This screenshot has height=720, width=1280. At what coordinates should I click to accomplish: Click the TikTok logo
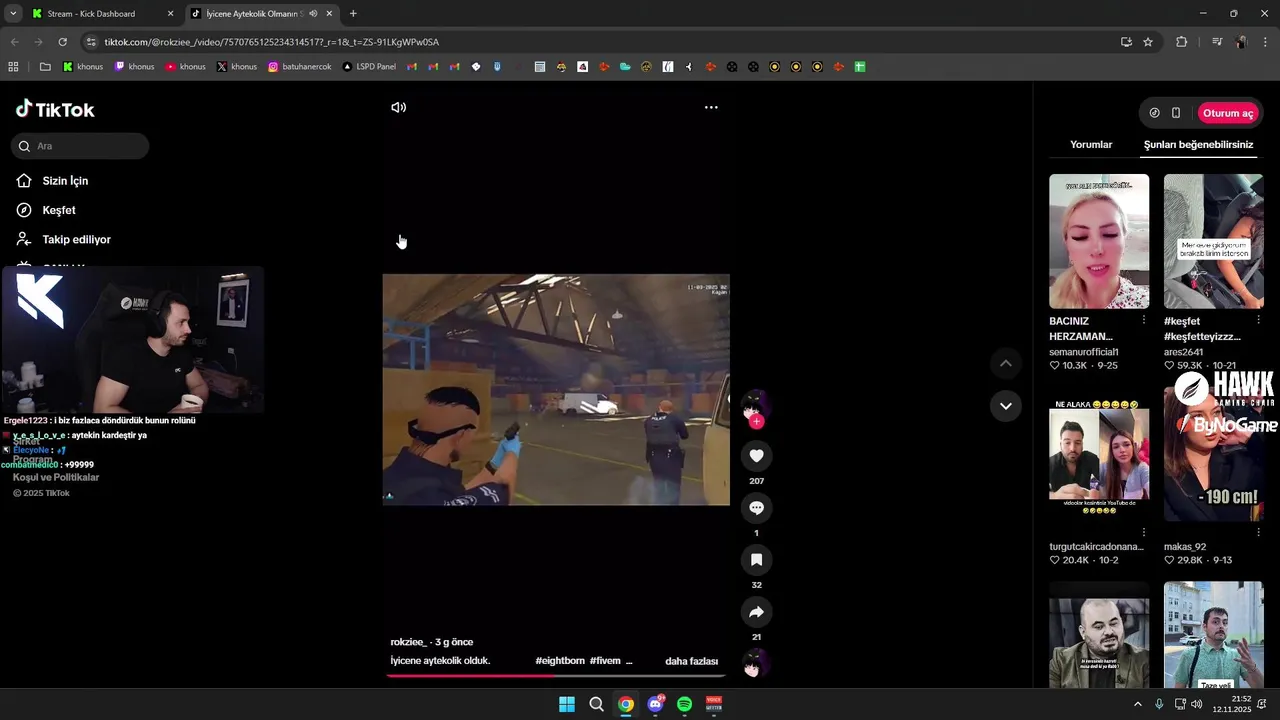(x=55, y=109)
